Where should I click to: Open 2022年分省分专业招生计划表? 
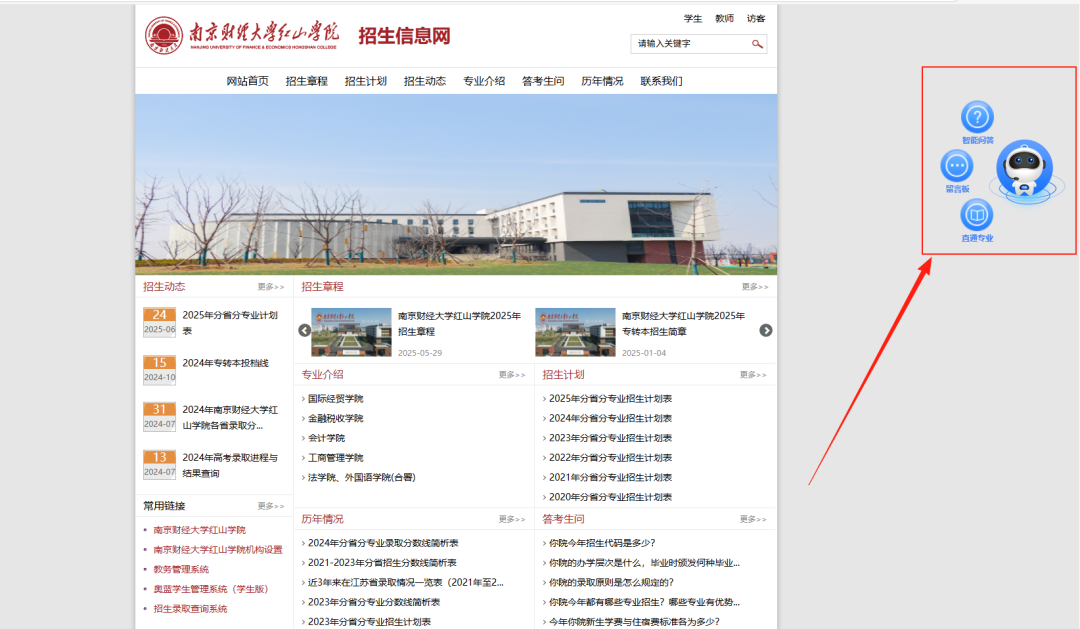tap(610, 457)
